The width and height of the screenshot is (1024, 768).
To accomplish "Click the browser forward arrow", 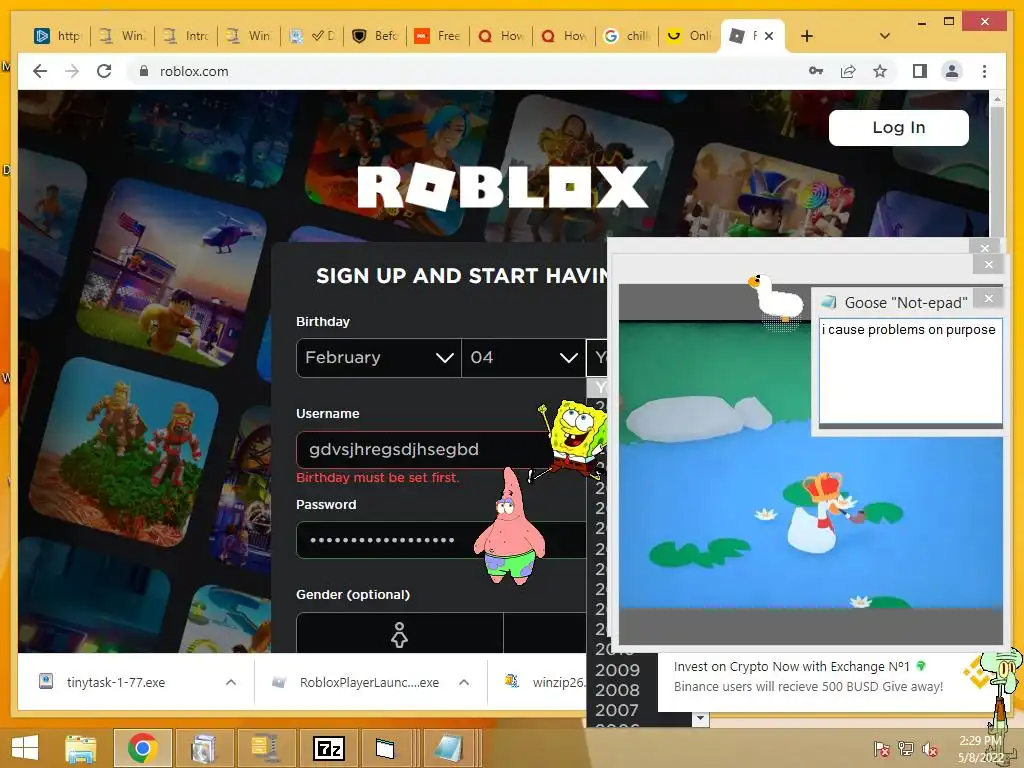I will pyautogui.click(x=72, y=71).
